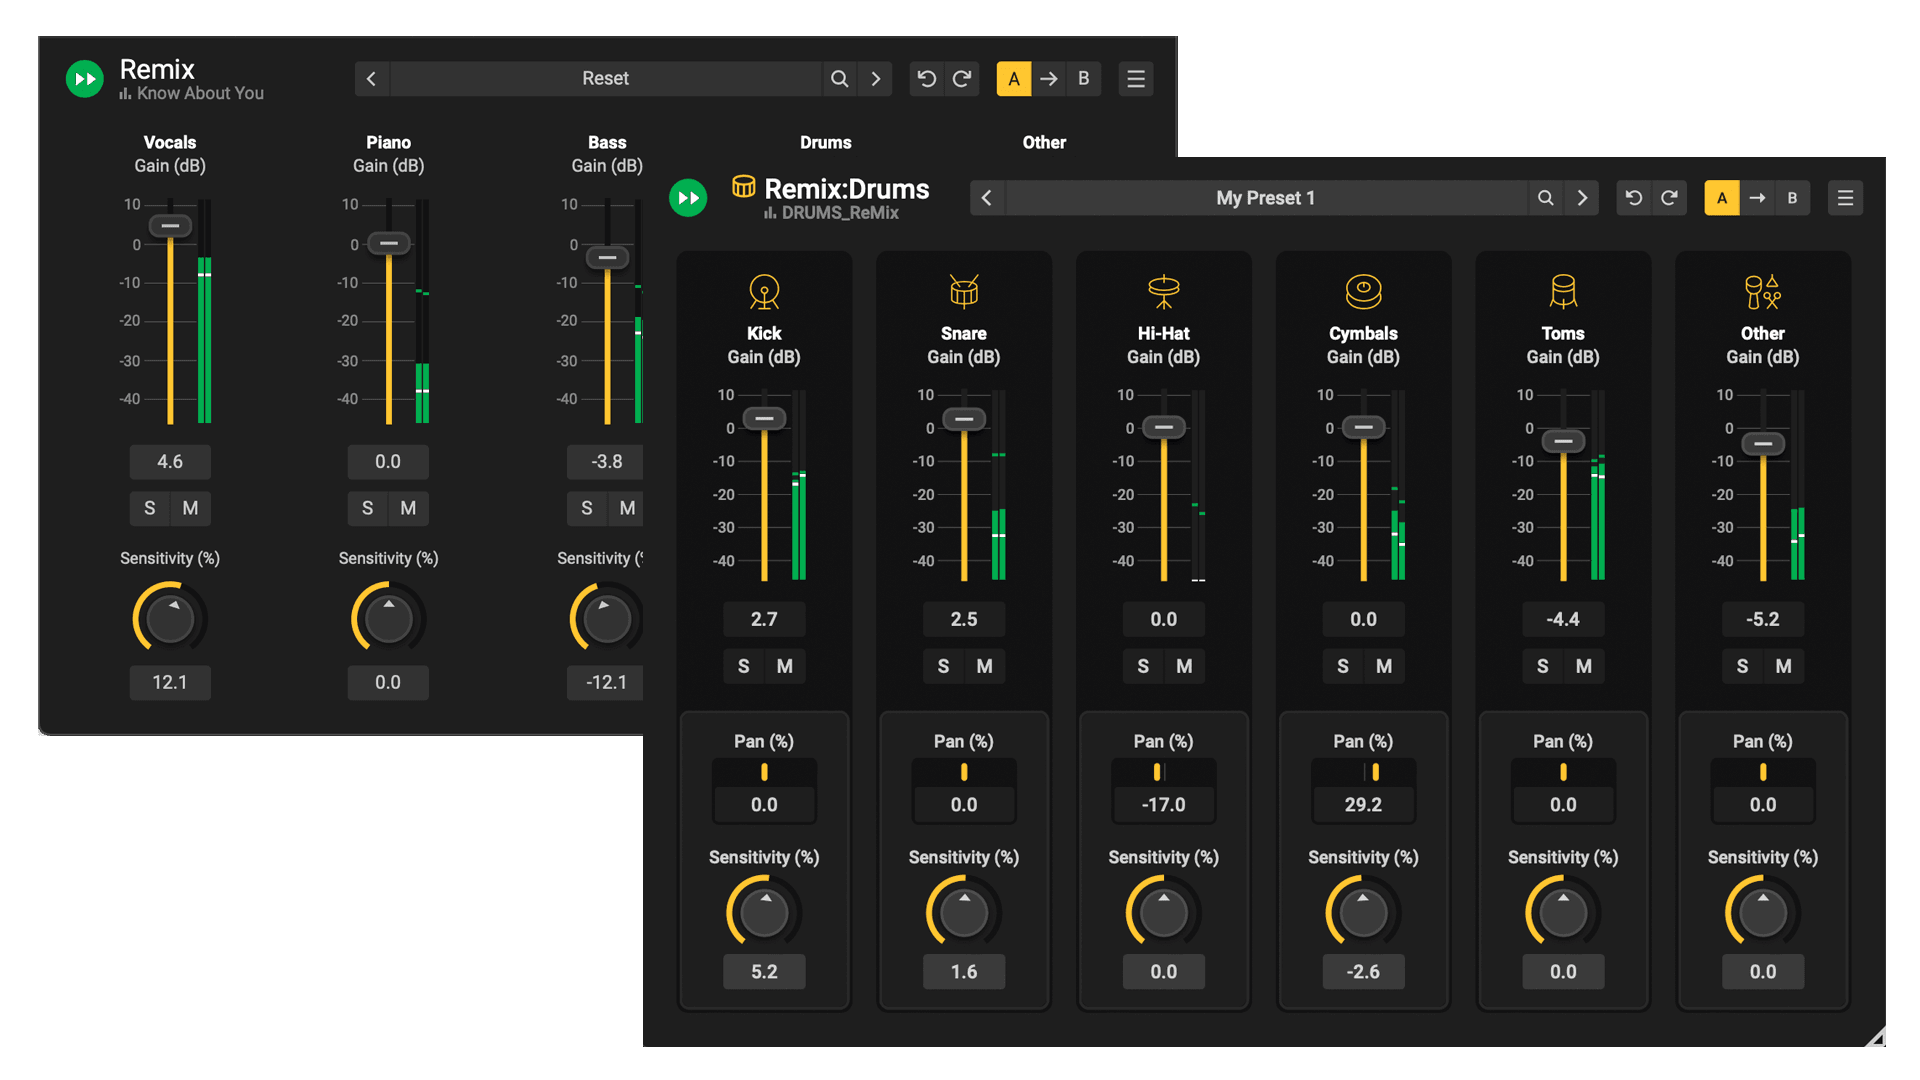The height and width of the screenshot is (1080, 1920).
Task: Open the hamburger menu in Remix:Drums
Action: (1845, 198)
